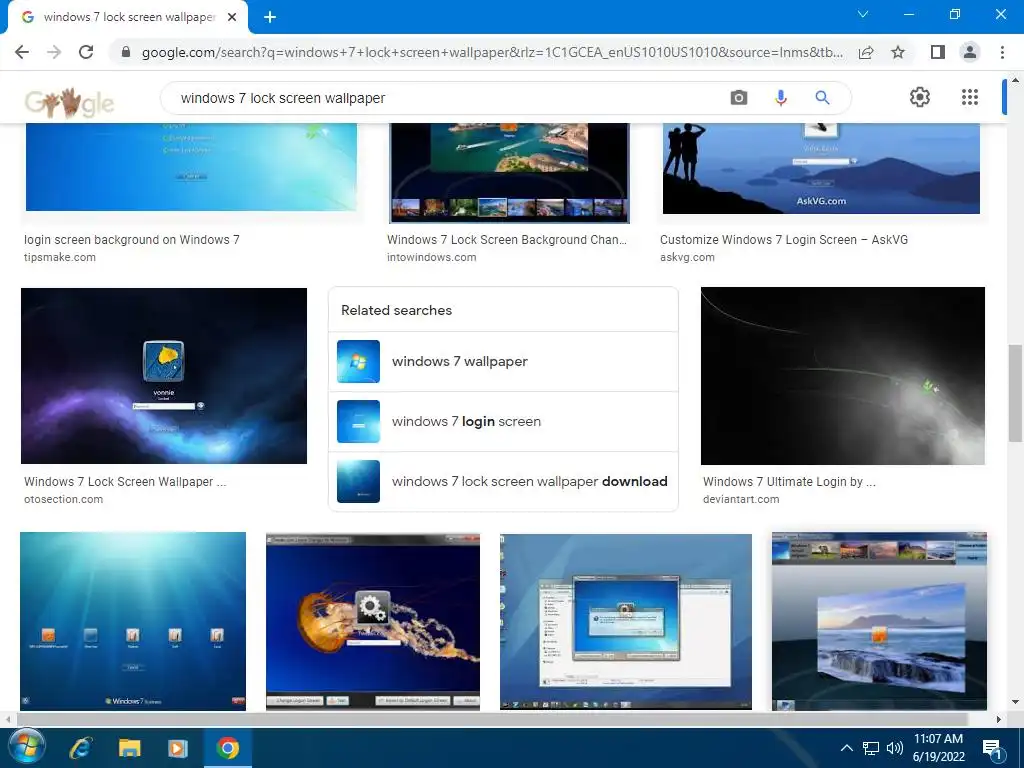The width and height of the screenshot is (1024, 768).
Task: Click intowindows.com source text
Action: coord(432,257)
